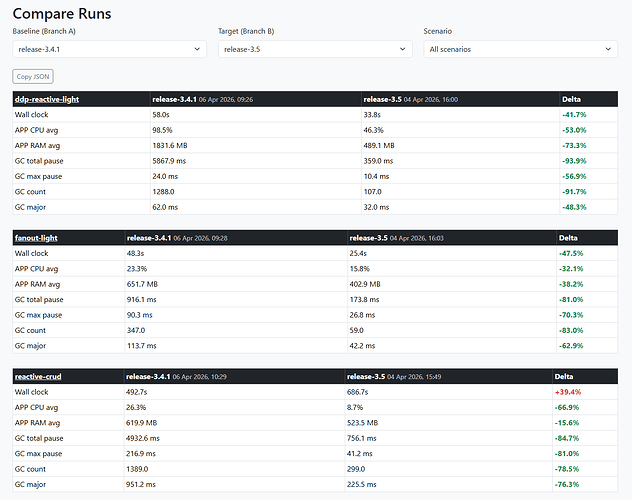Image resolution: width=632 pixels, height=500 pixels.
Task: Click the -93.9% GC total pause delta
Action: pos(573,160)
